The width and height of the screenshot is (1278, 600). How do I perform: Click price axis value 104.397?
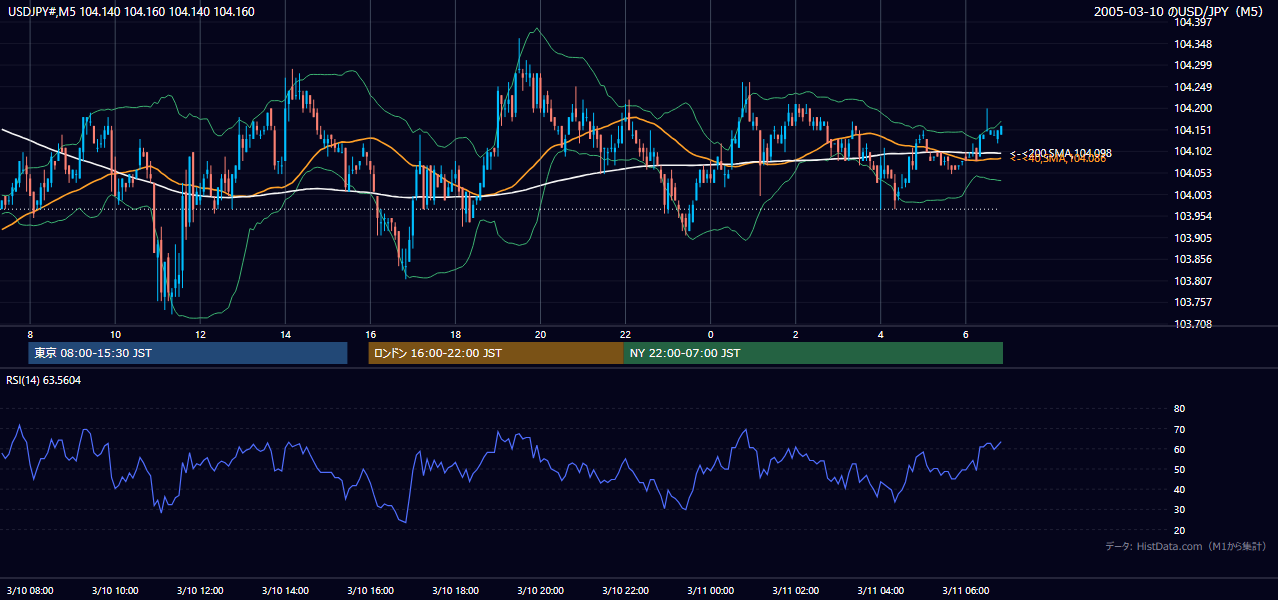pyautogui.click(x=1193, y=22)
